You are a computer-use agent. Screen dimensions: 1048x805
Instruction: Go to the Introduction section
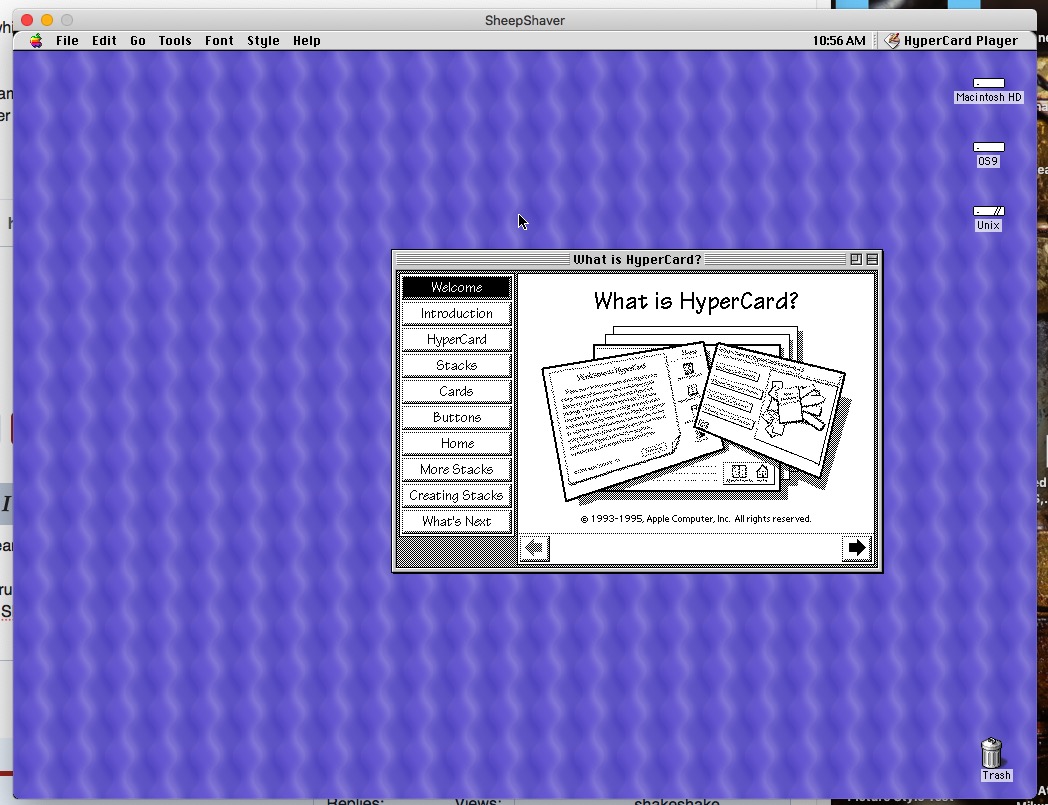click(456, 313)
